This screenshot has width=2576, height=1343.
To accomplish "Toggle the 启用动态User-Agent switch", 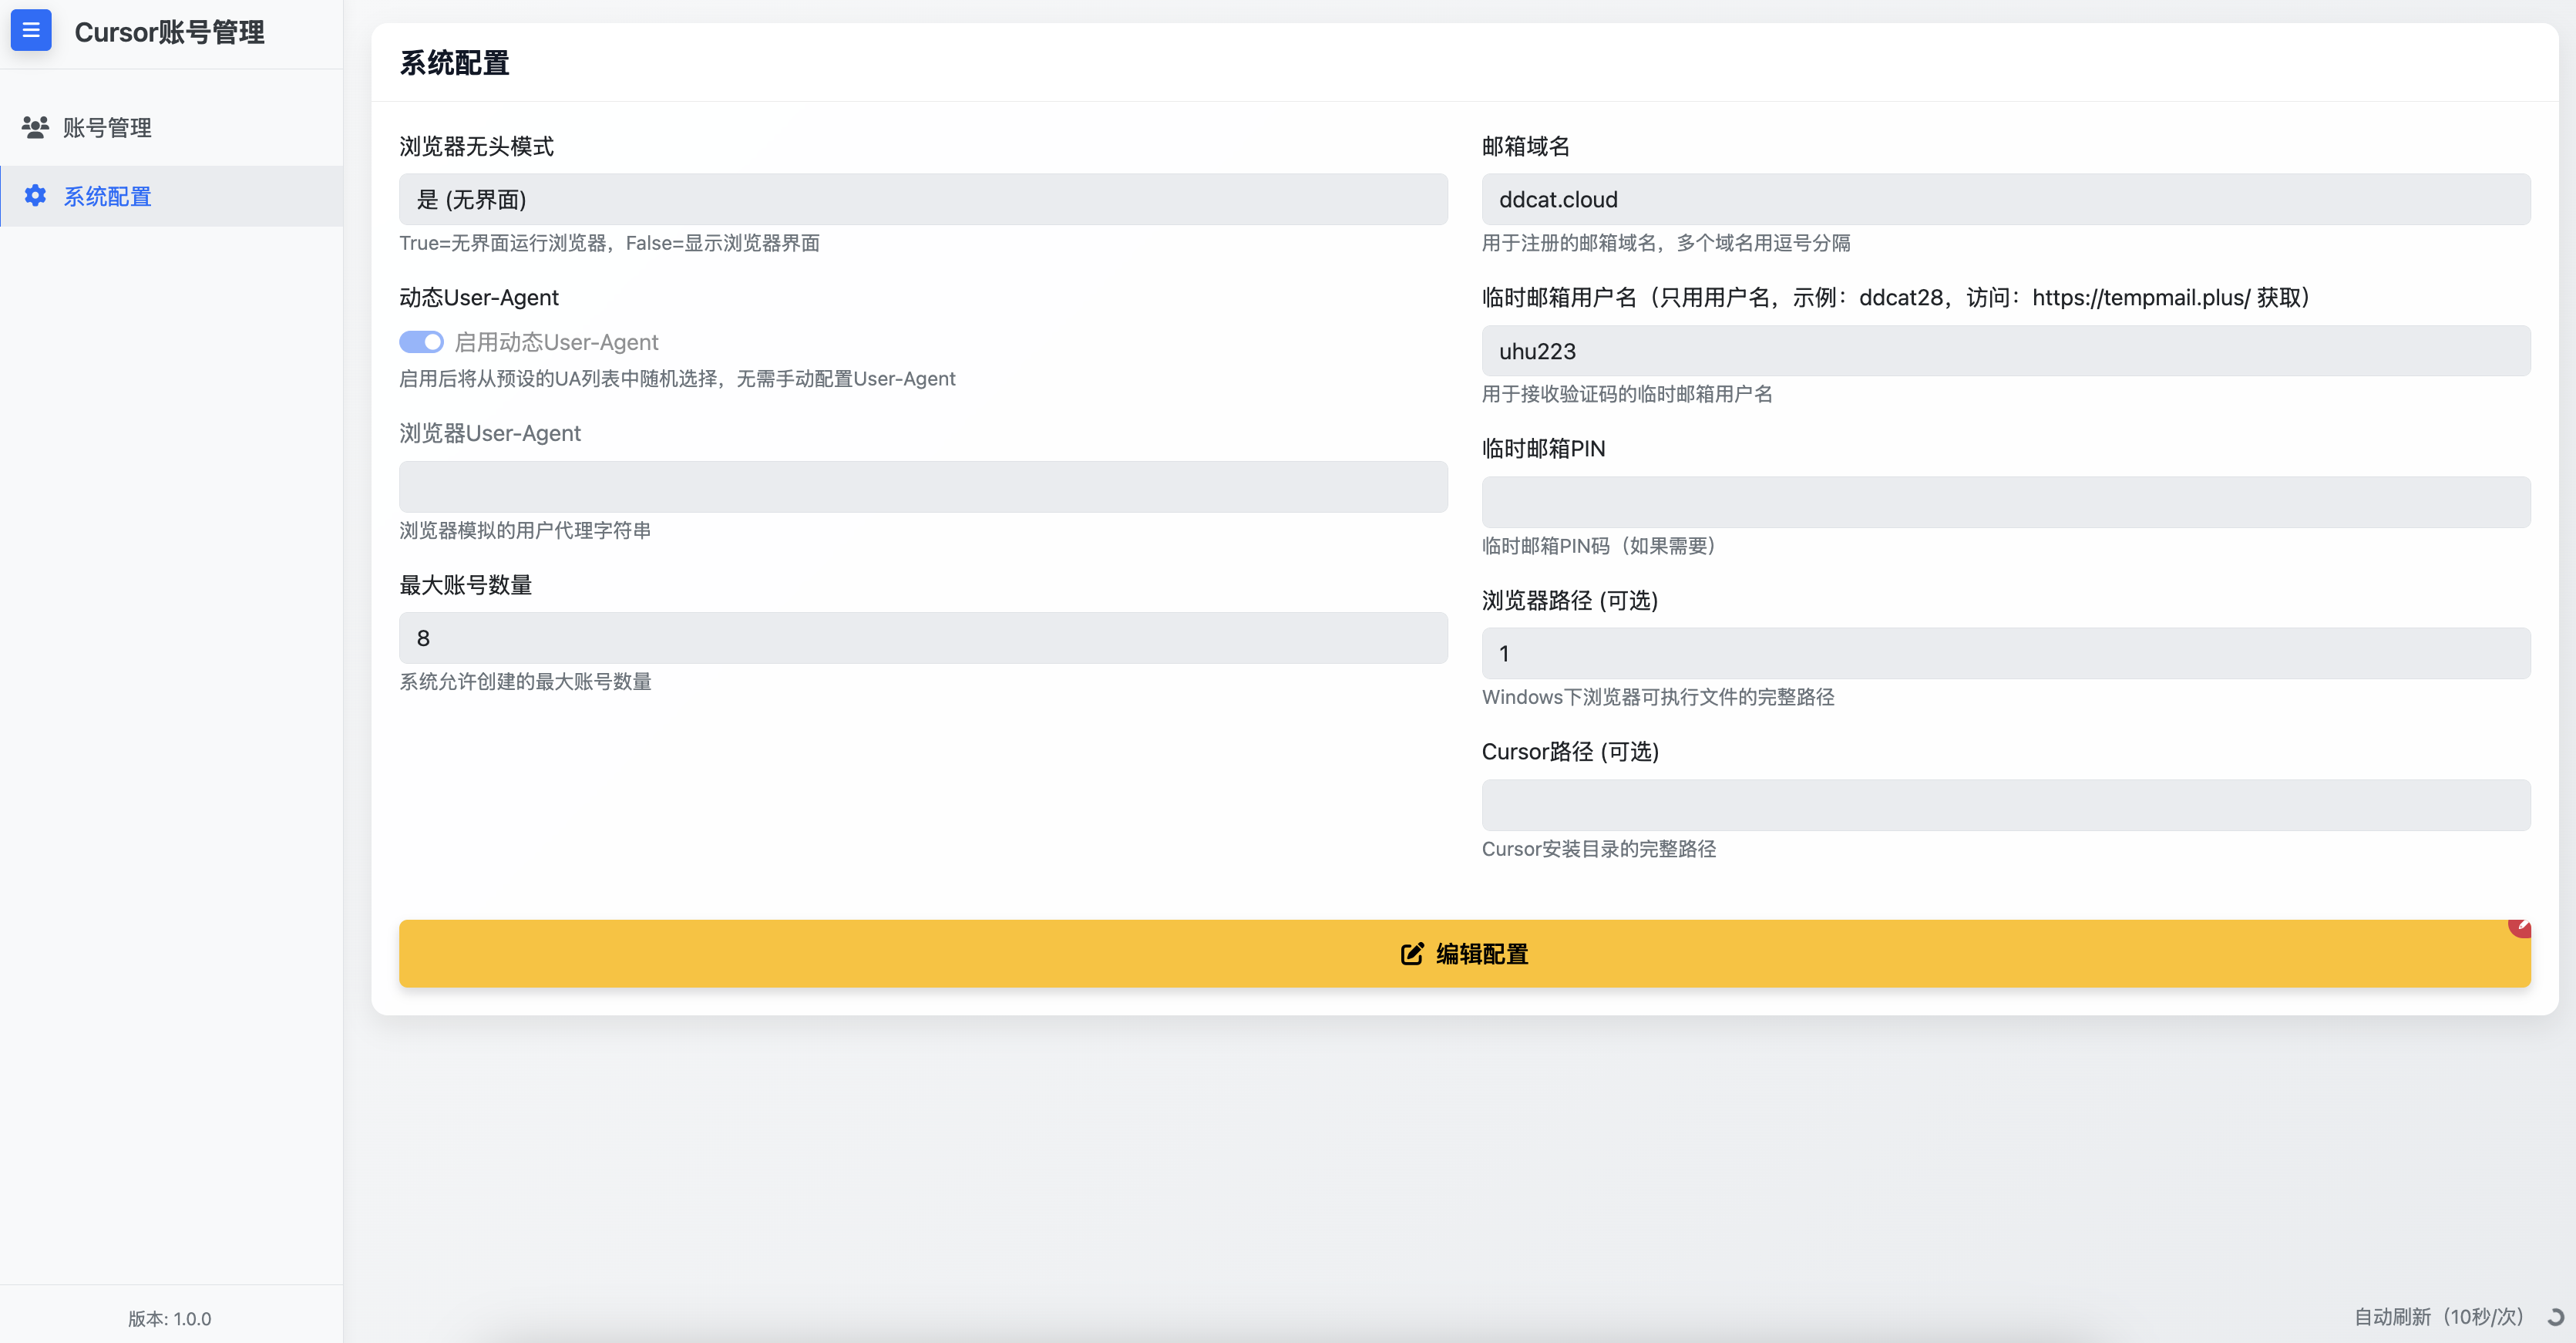I will click(421, 342).
